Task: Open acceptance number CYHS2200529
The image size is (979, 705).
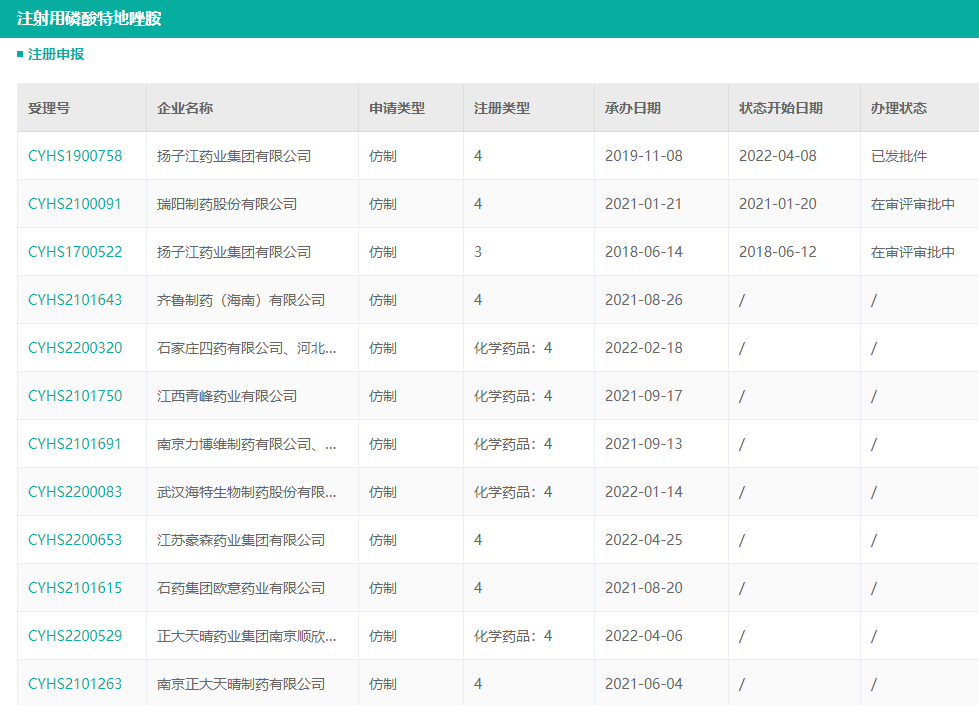Action: click(x=75, y=636)
